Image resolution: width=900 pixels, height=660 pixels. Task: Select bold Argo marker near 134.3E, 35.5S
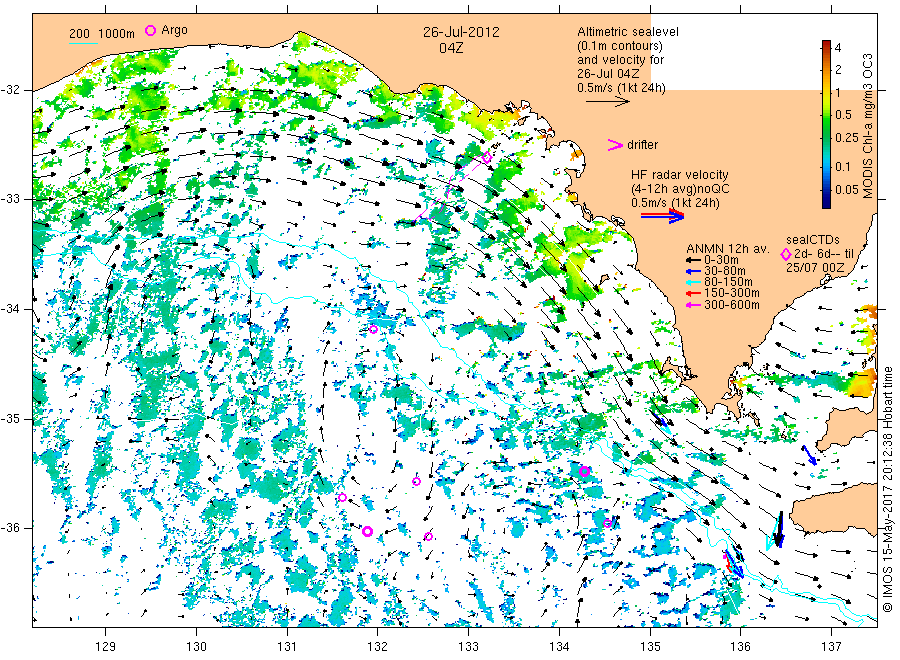click(x=584, y=472)
